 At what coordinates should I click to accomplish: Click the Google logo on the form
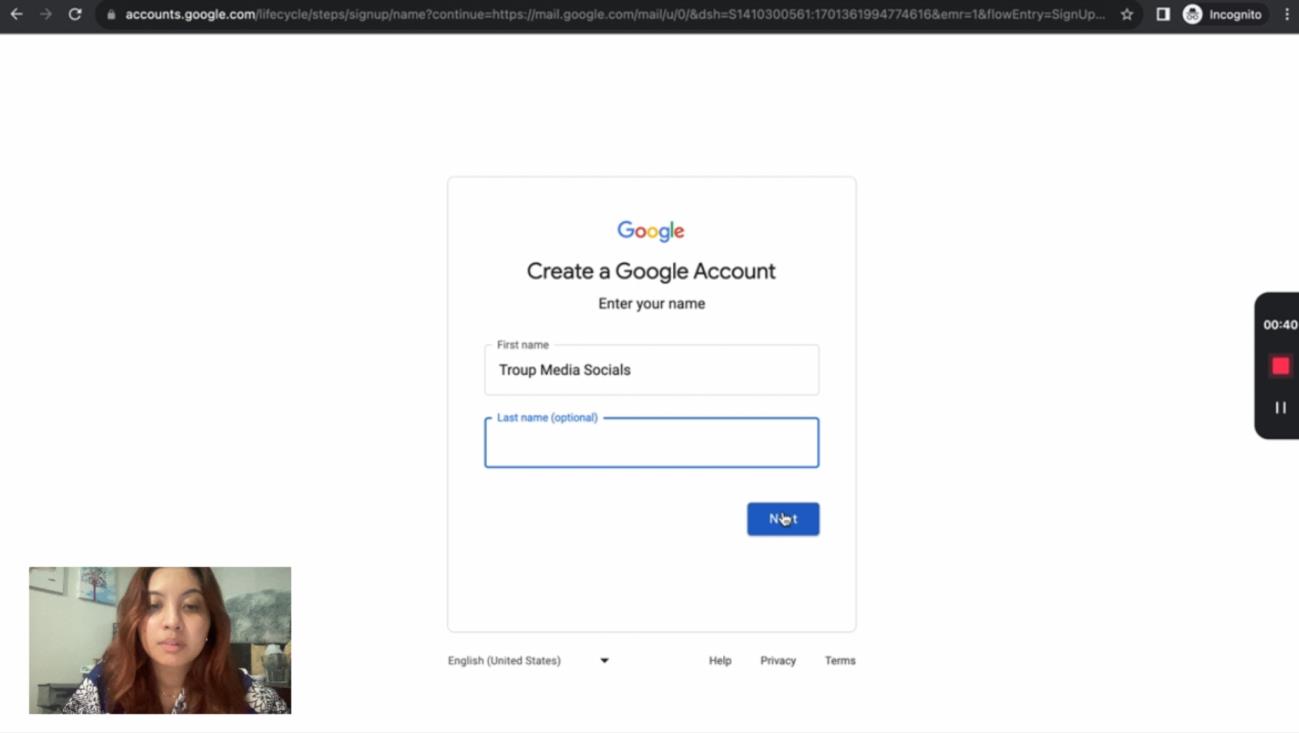click(651, 231)
